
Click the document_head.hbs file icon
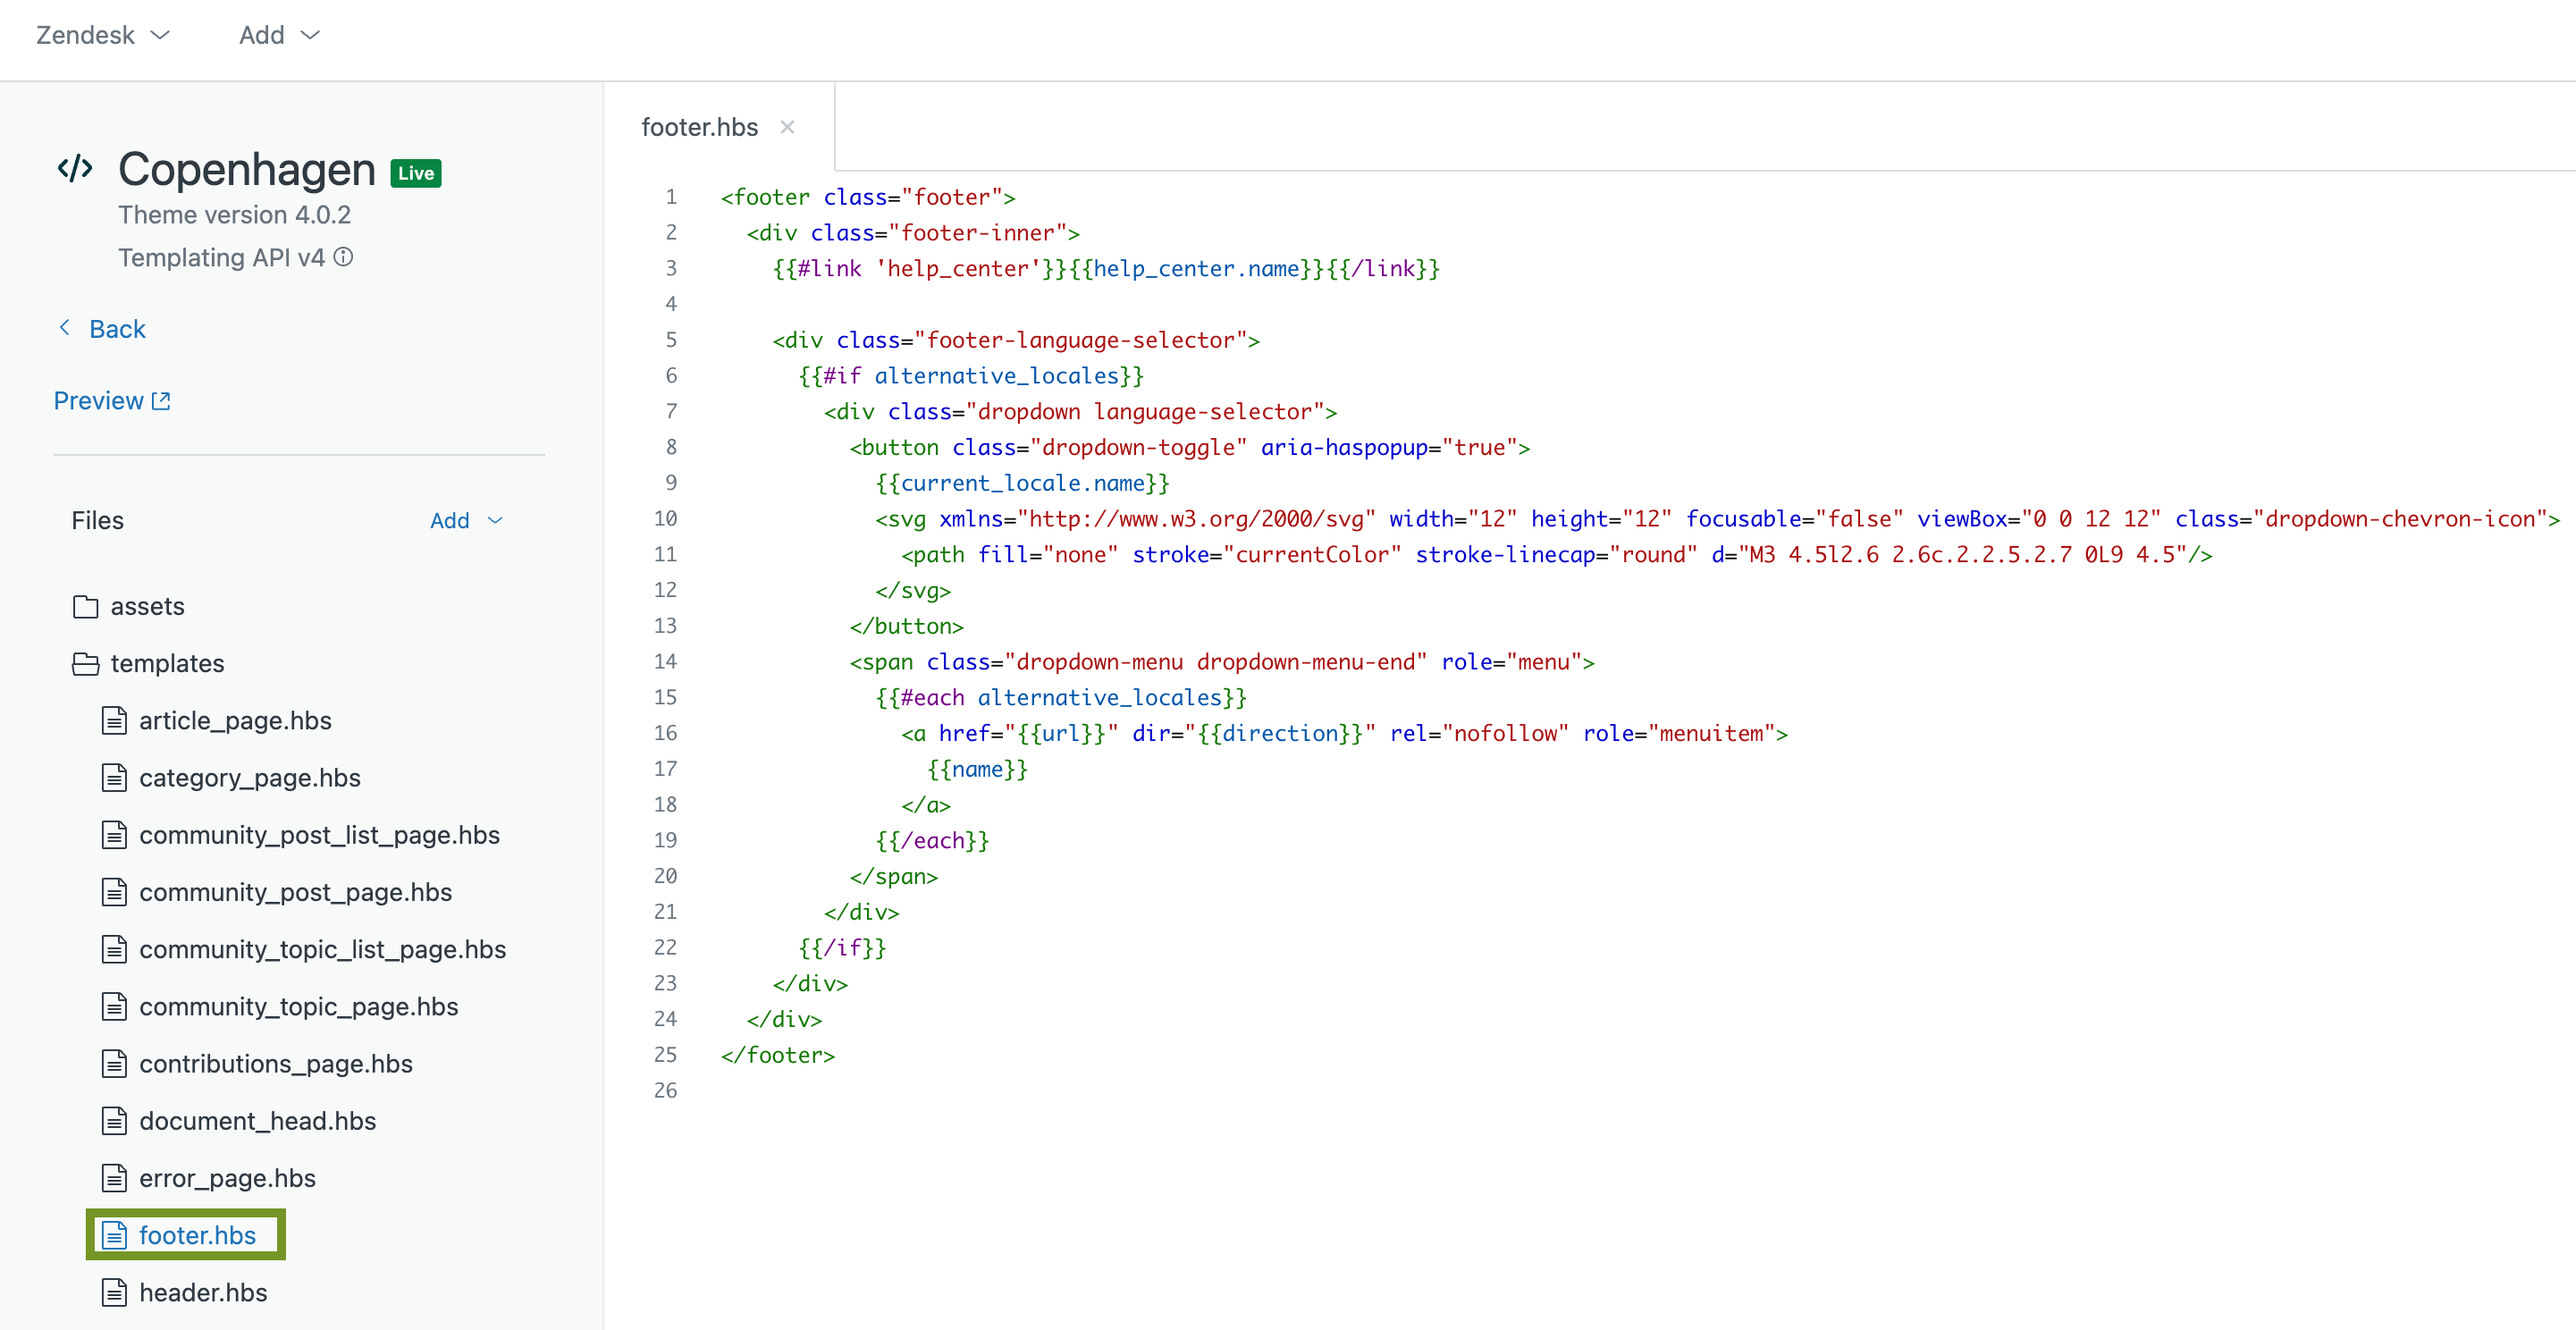(x=115, y=1121)
